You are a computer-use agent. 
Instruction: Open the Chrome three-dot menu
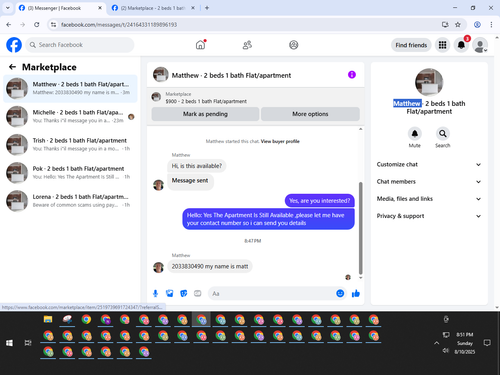[x=491, y=25]
